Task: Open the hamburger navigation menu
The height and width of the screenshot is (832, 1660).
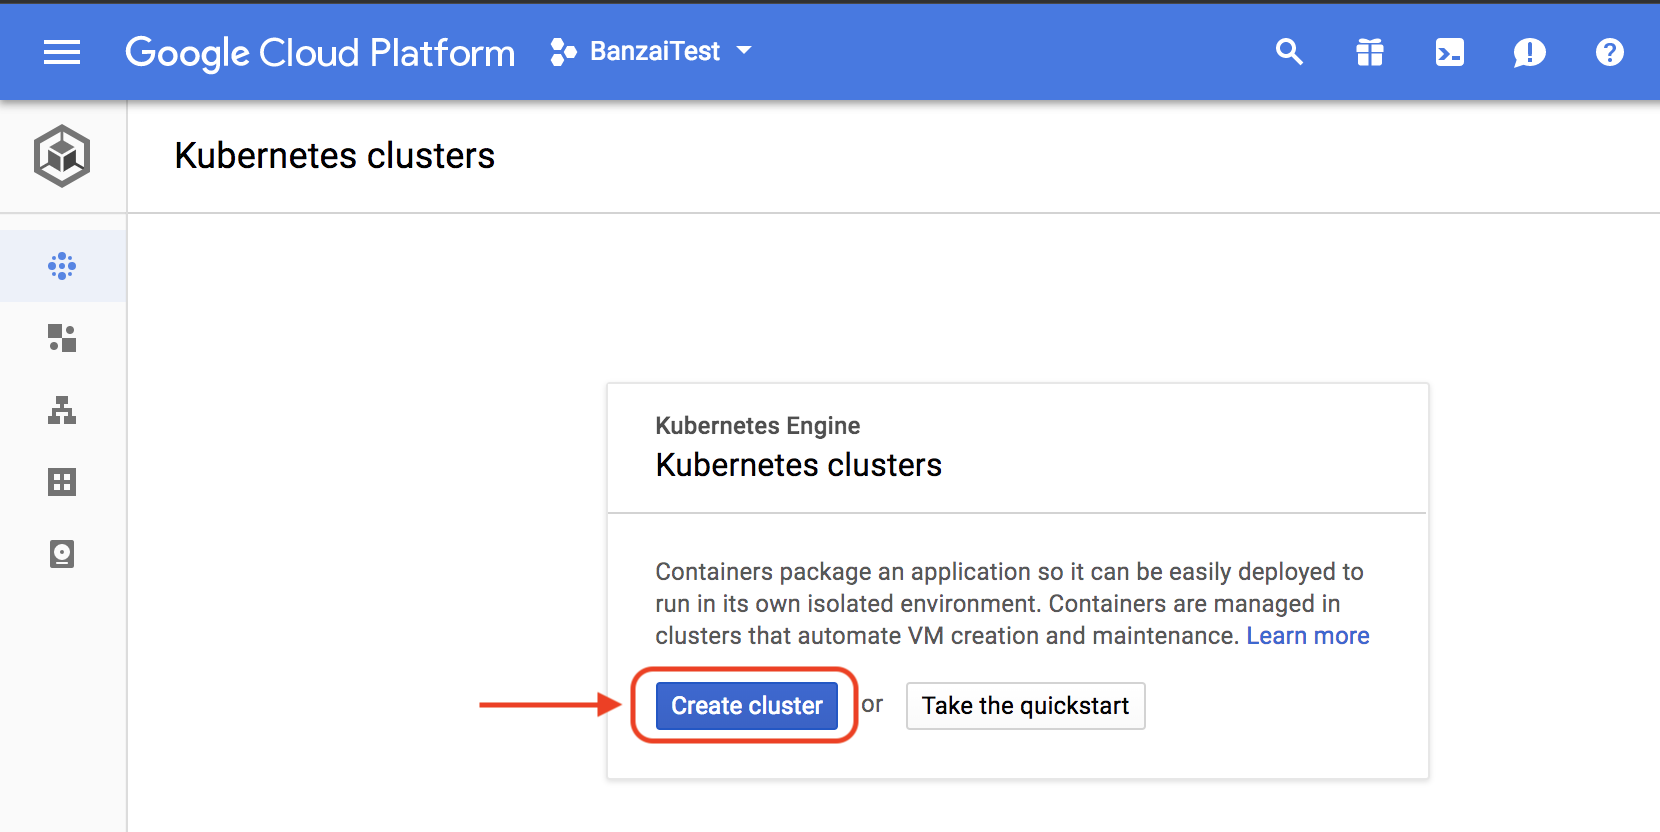Action: tap(62, 52)
